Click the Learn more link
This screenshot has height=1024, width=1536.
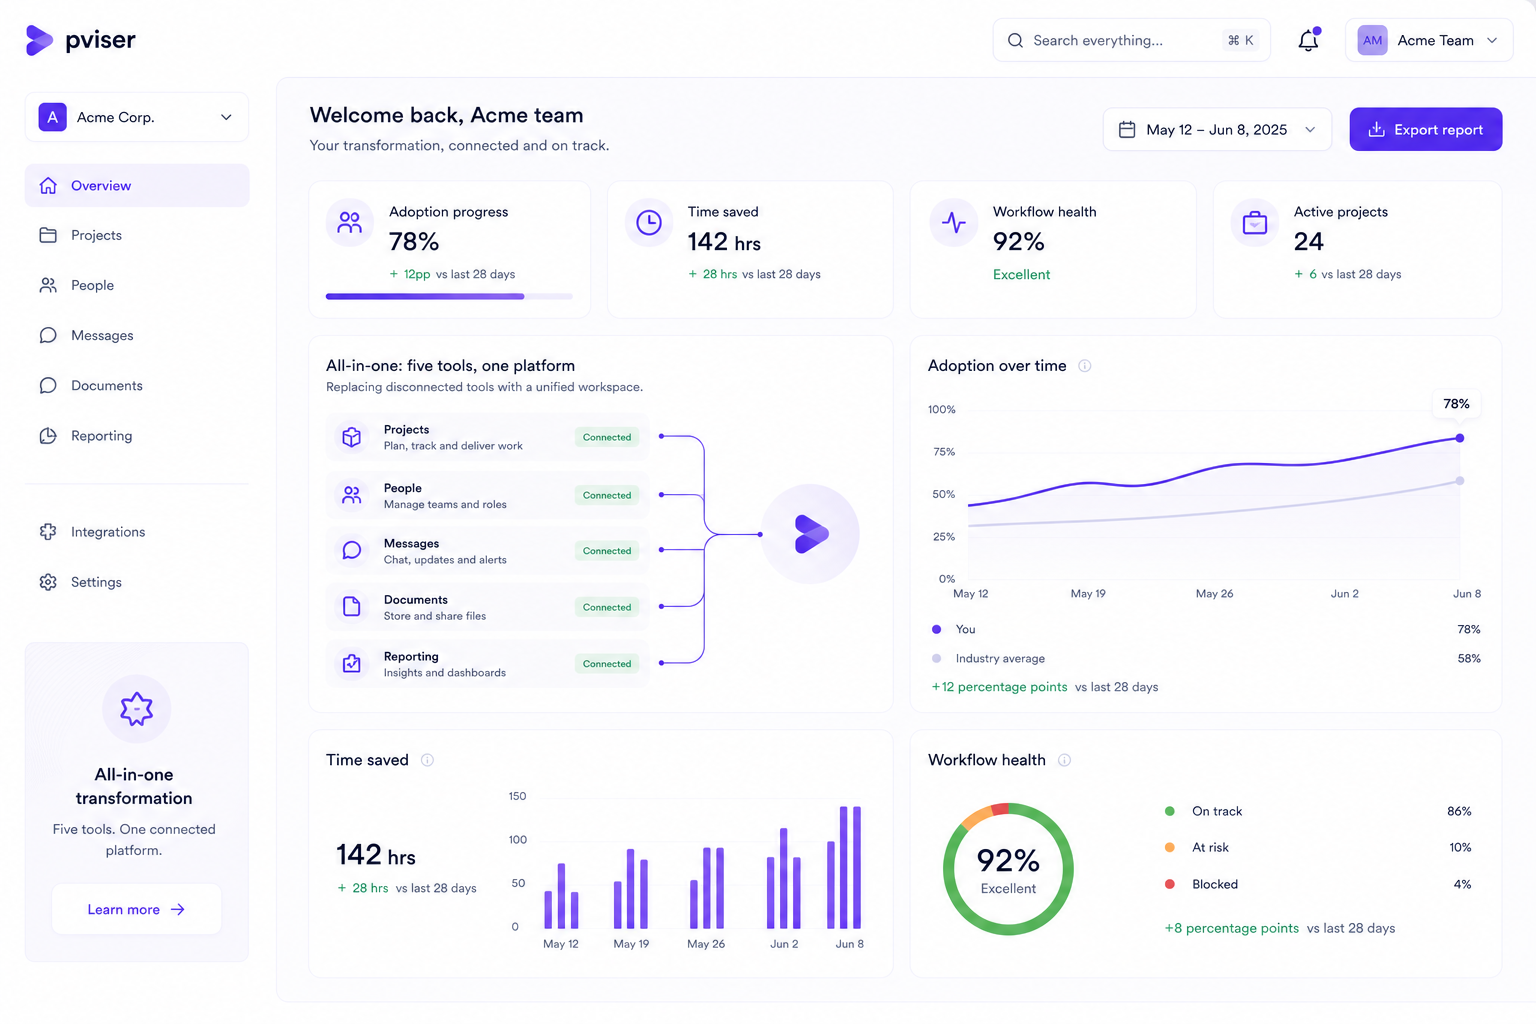tap(137, 909)
